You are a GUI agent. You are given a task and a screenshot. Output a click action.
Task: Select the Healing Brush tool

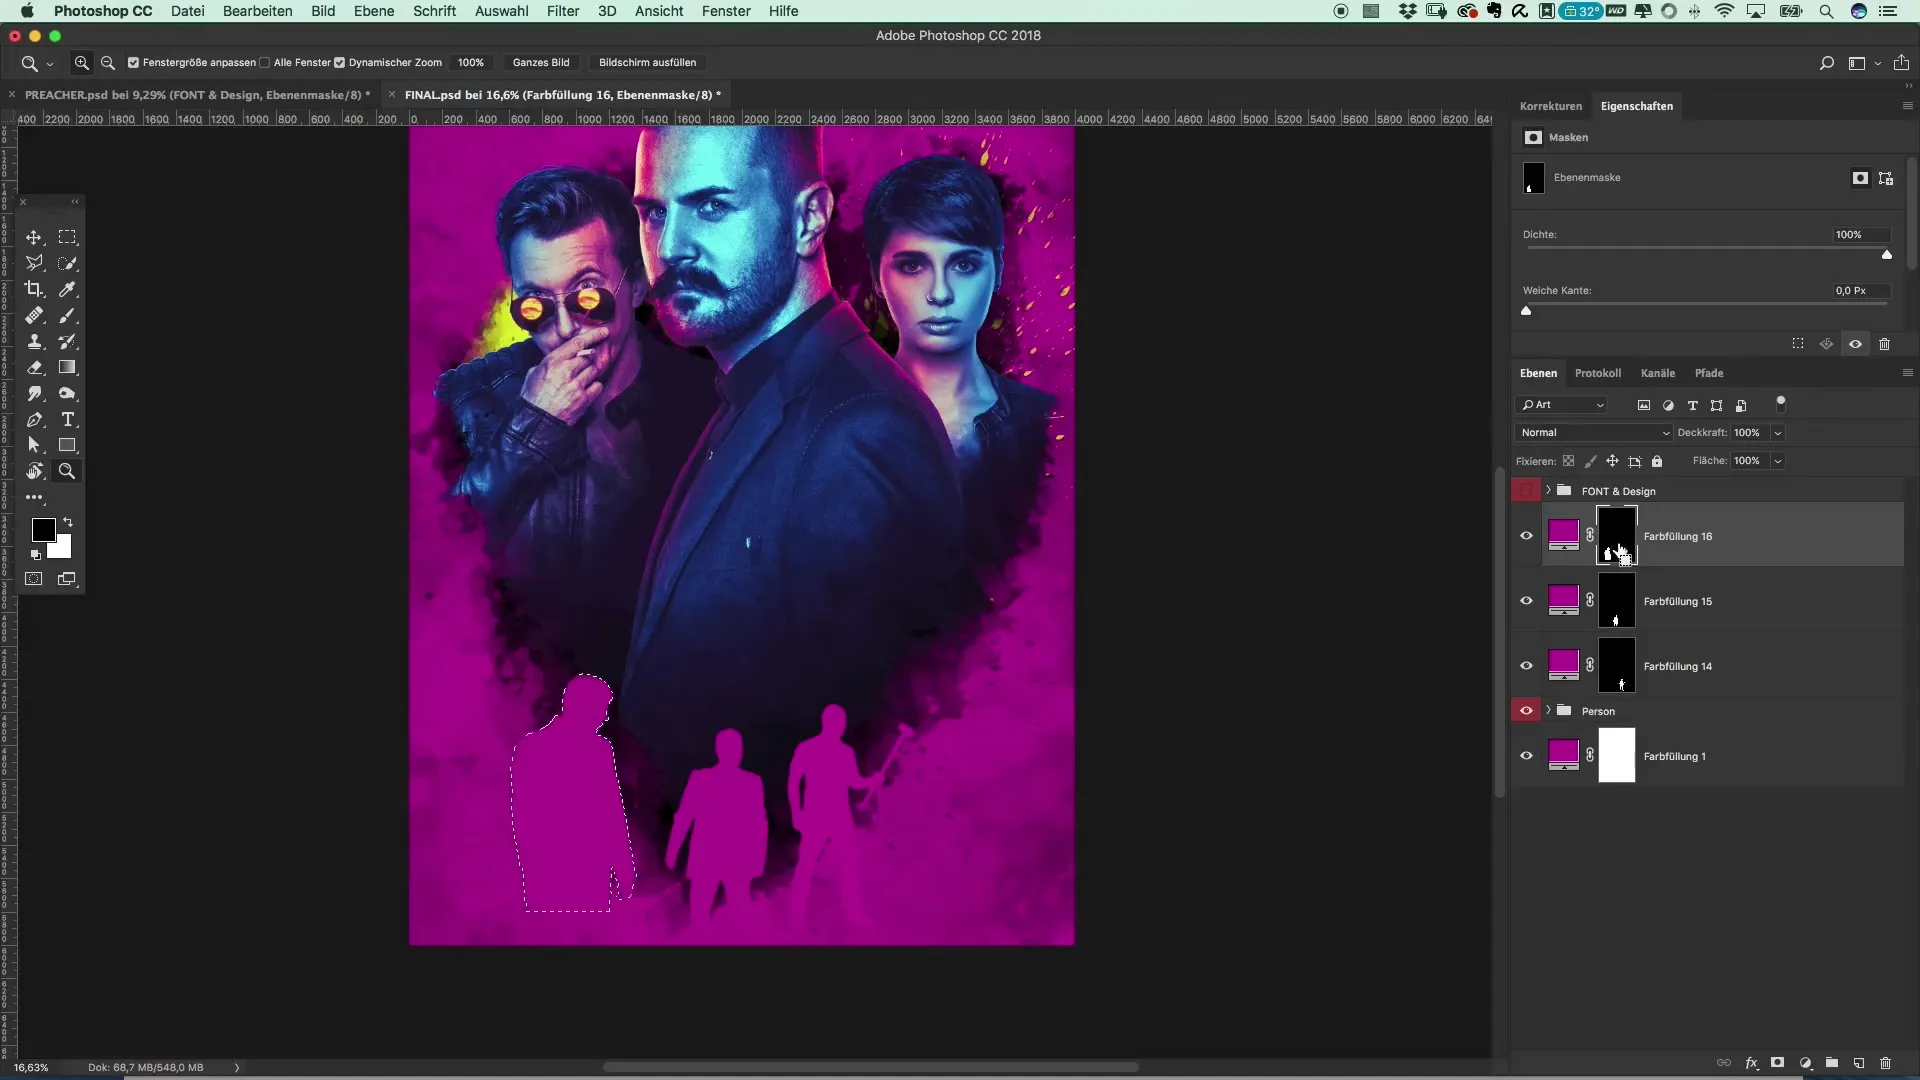click(x=34, y=315)
